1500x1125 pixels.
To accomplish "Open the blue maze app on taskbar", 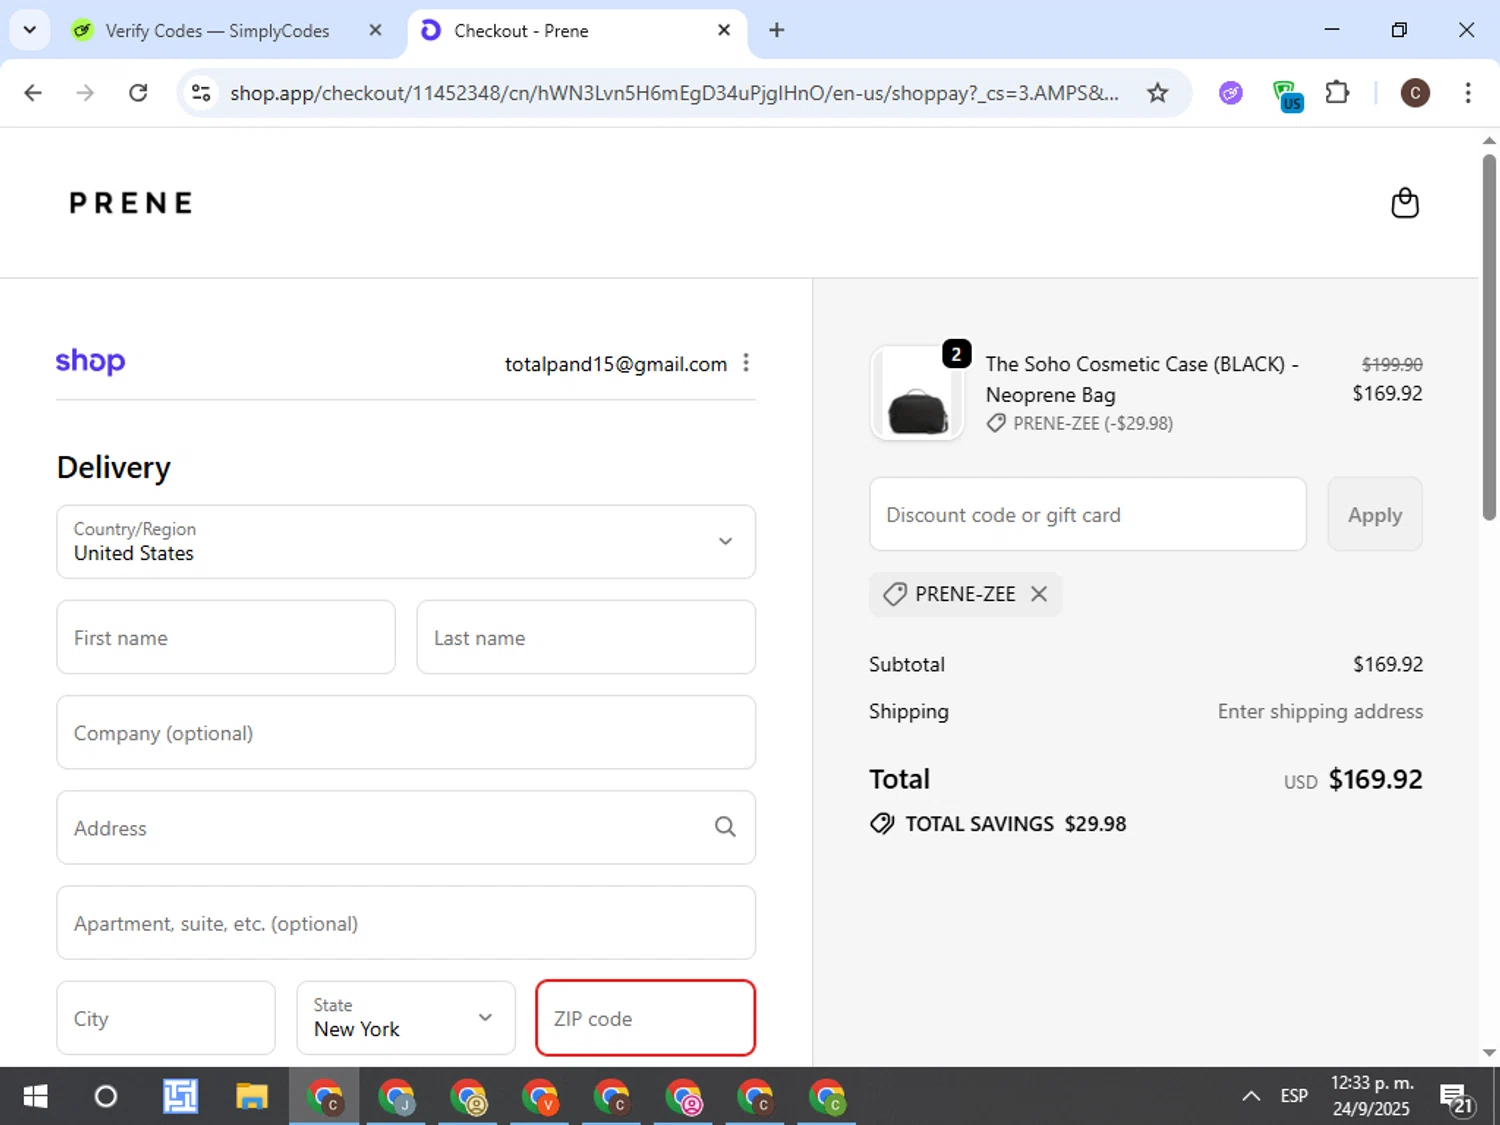I will (181, 1097).
